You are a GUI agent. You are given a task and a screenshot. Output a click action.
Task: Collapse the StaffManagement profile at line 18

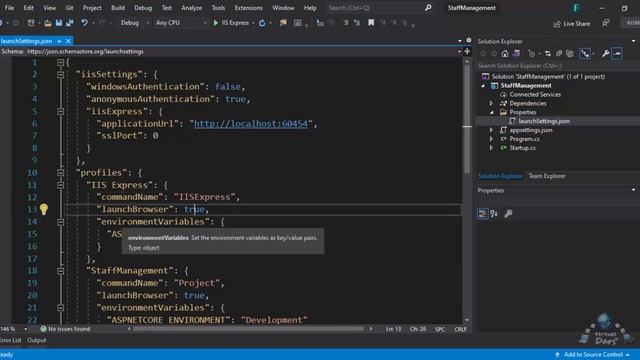click(60, 271)
